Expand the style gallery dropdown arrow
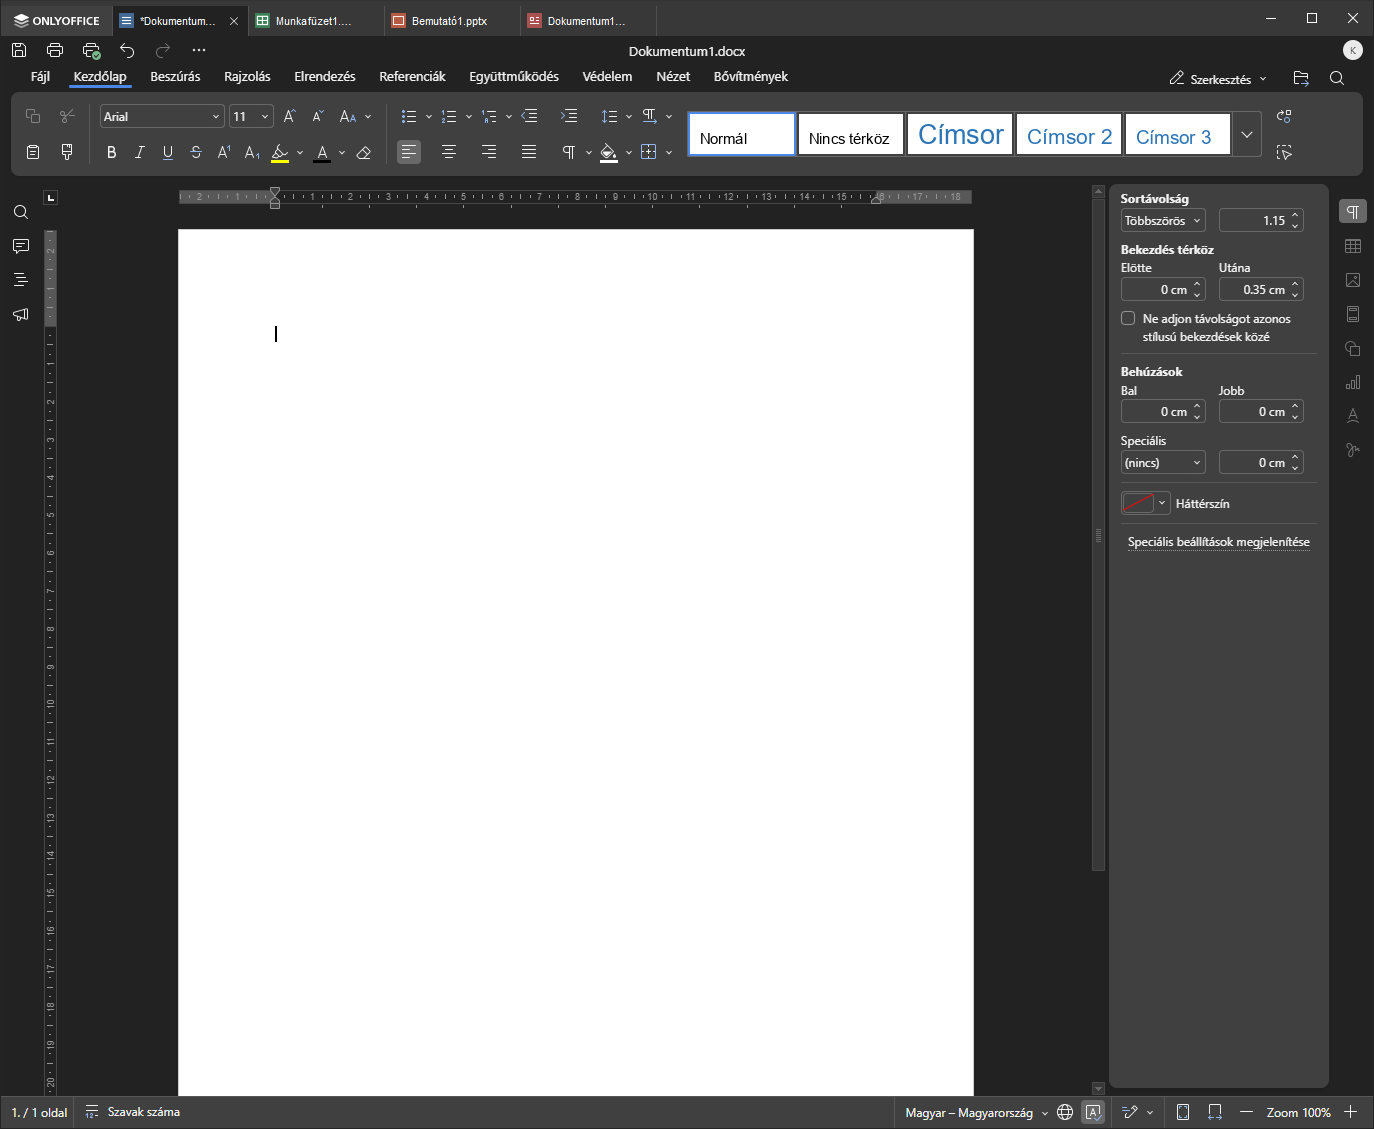Image resolution: width=1374 pixels, height=1129 pixels. tap(1247, 134)
